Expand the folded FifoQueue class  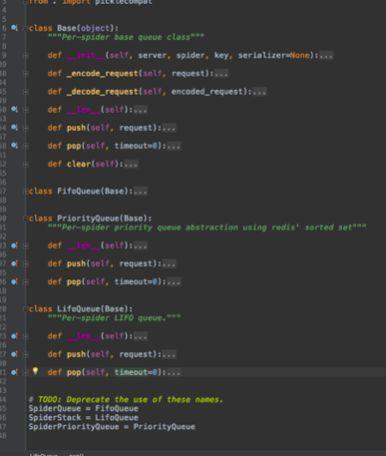tap(26, 191)
